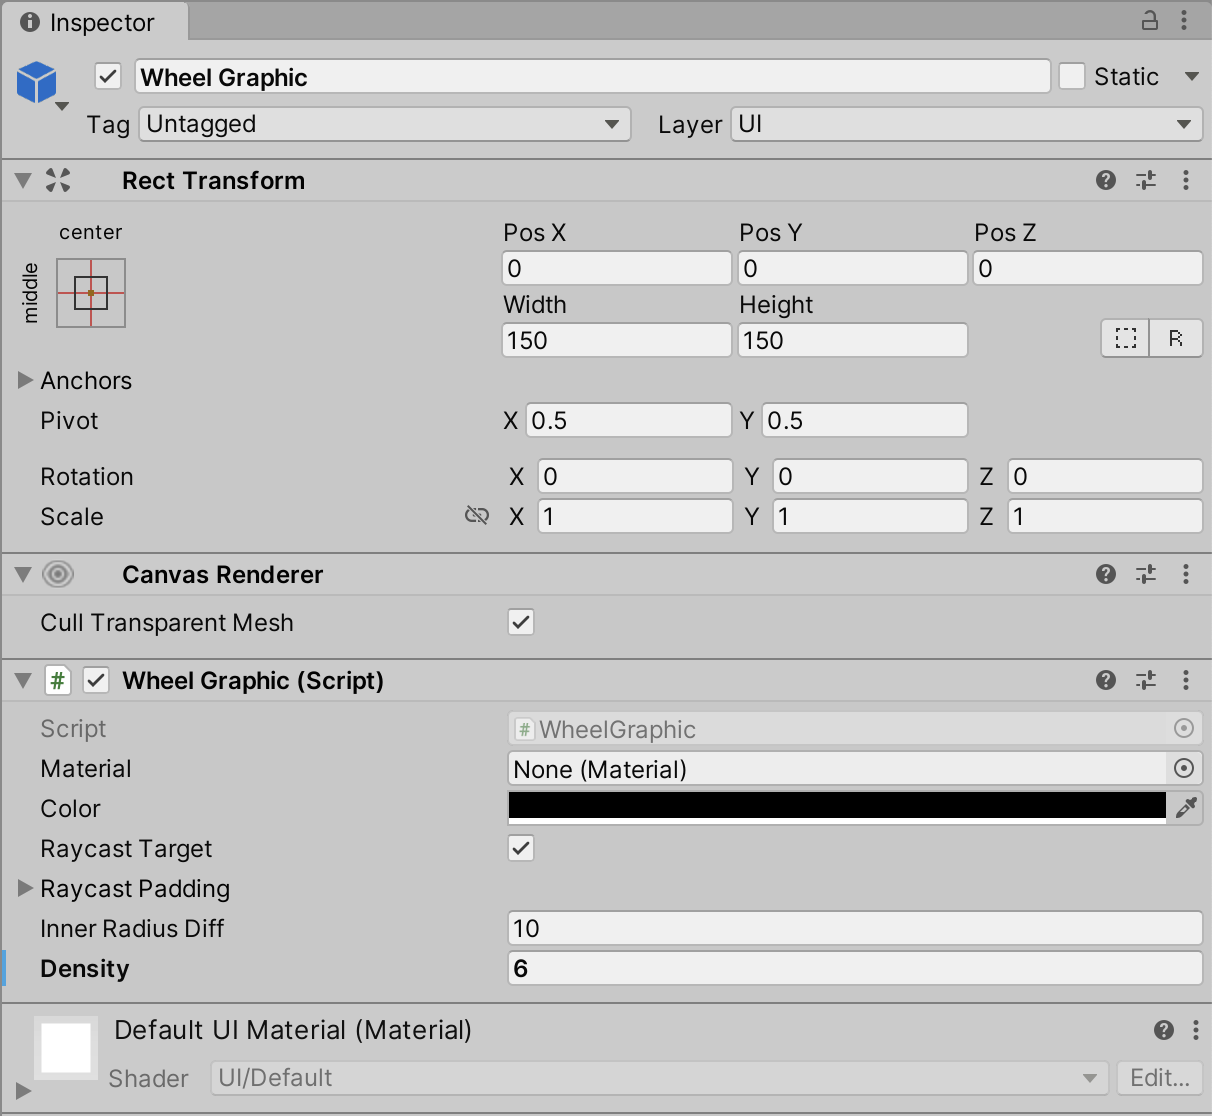1212x1116 pixels.
Task: Click the color eyedropper picker icon
Action: pyautogui.click(x=1186, y=808)
